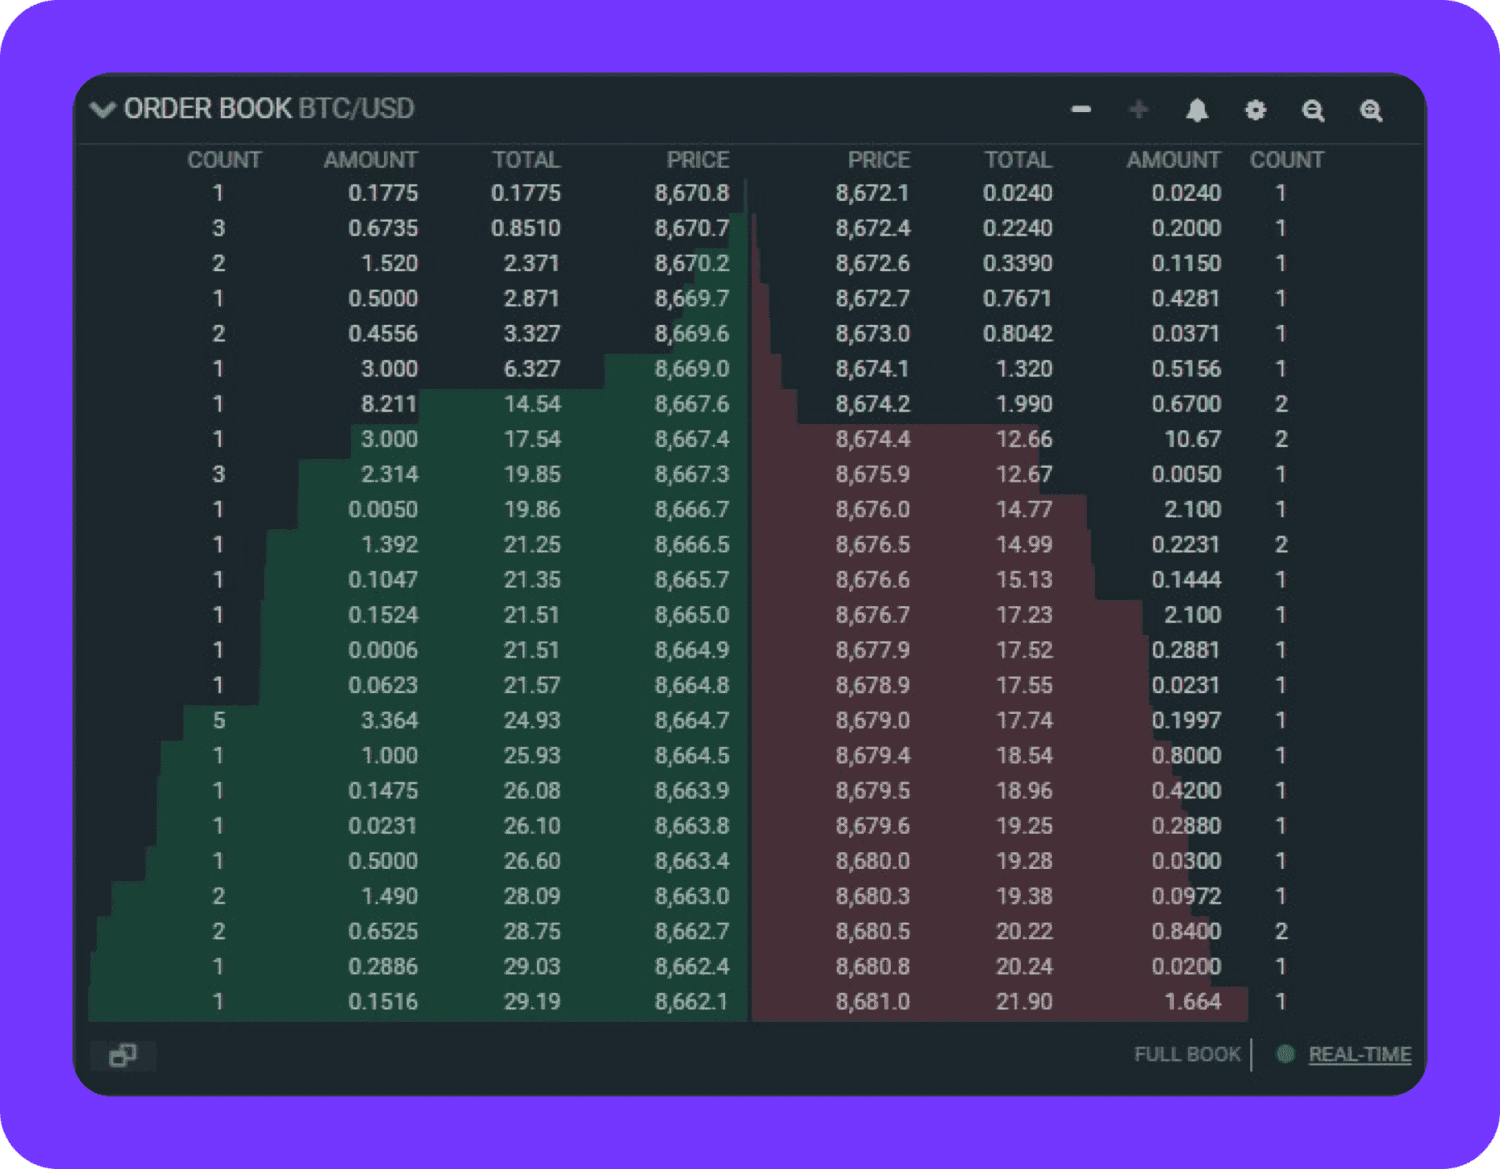Click the ask-side AMOUNT column header
The width and height of the screenshot is (1500, 1169).
(x=1173, y=160)
